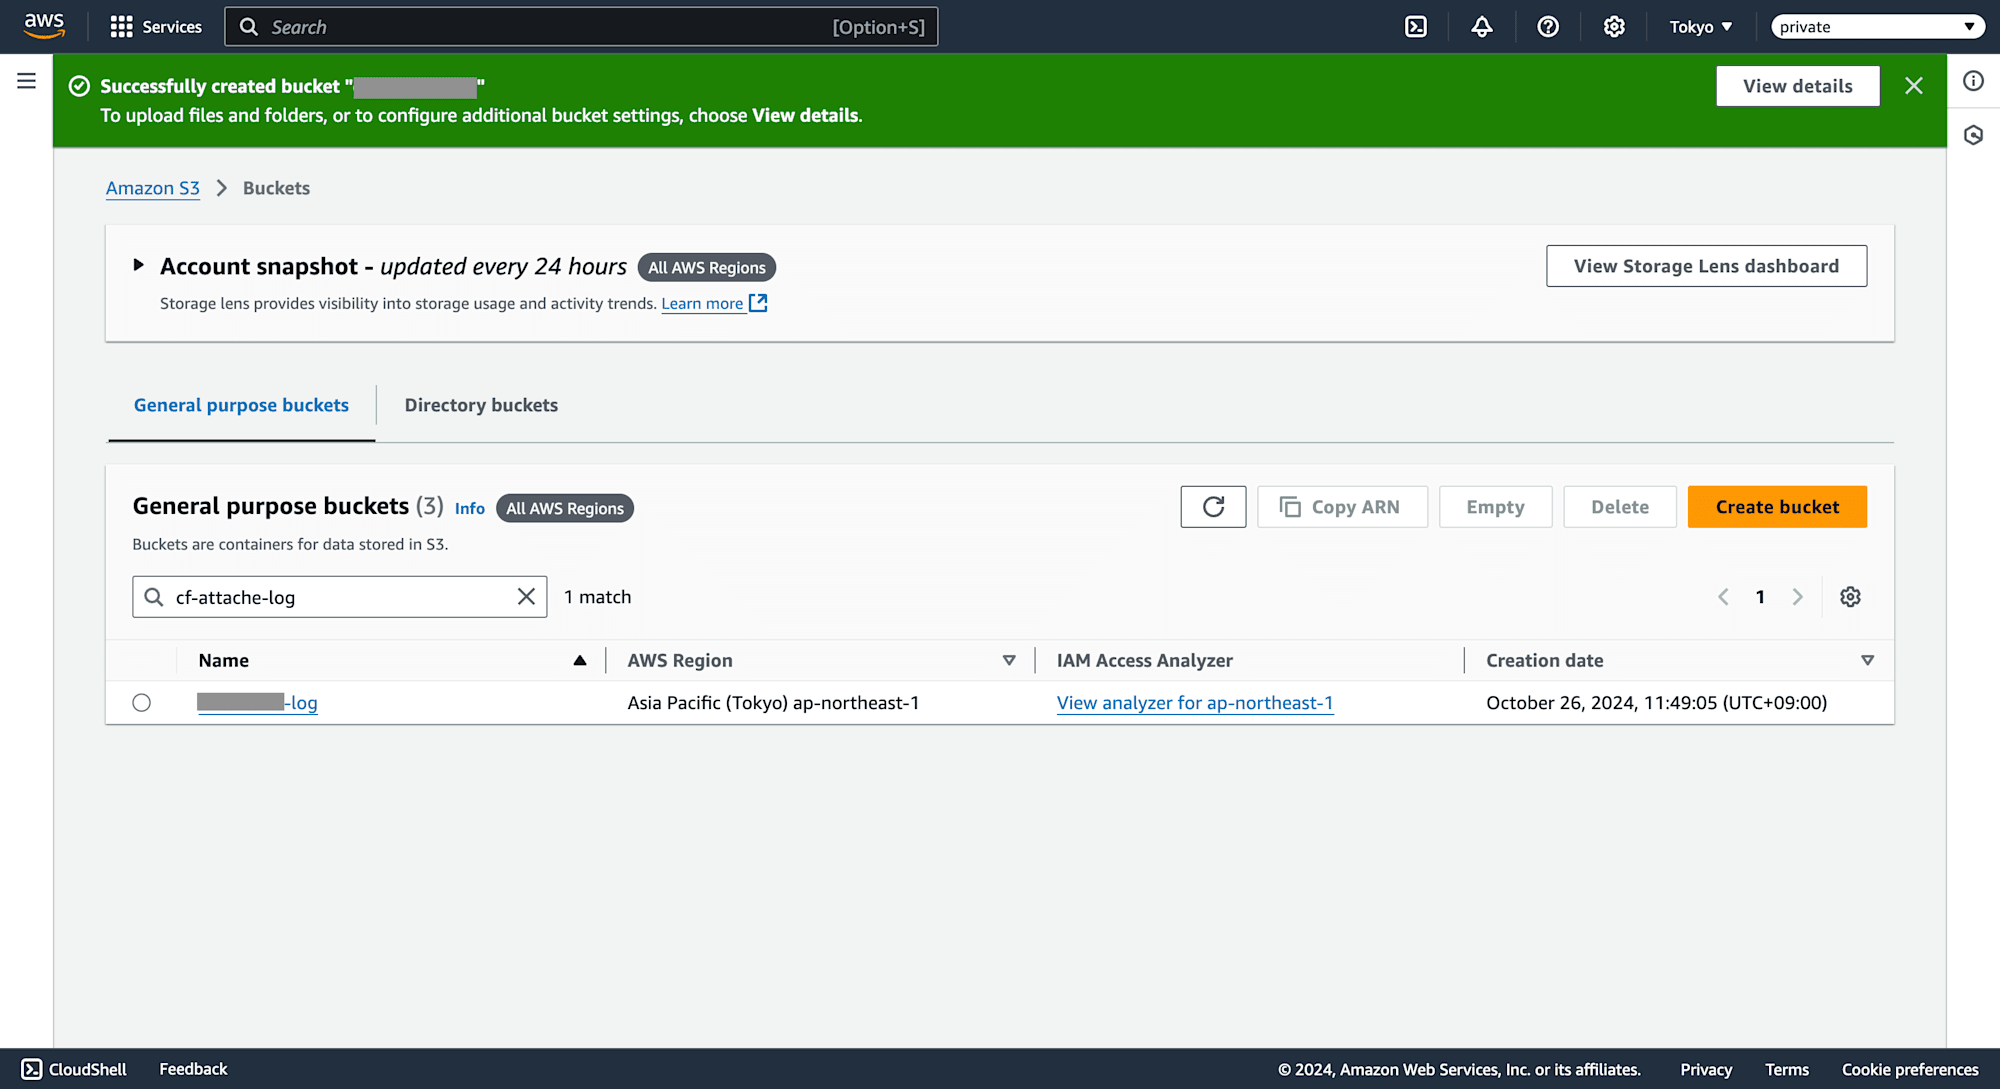Viewport: 2000px width, 1089px height.
Task: Sort by Name column ascending arrow
Action: pos(579,660)
